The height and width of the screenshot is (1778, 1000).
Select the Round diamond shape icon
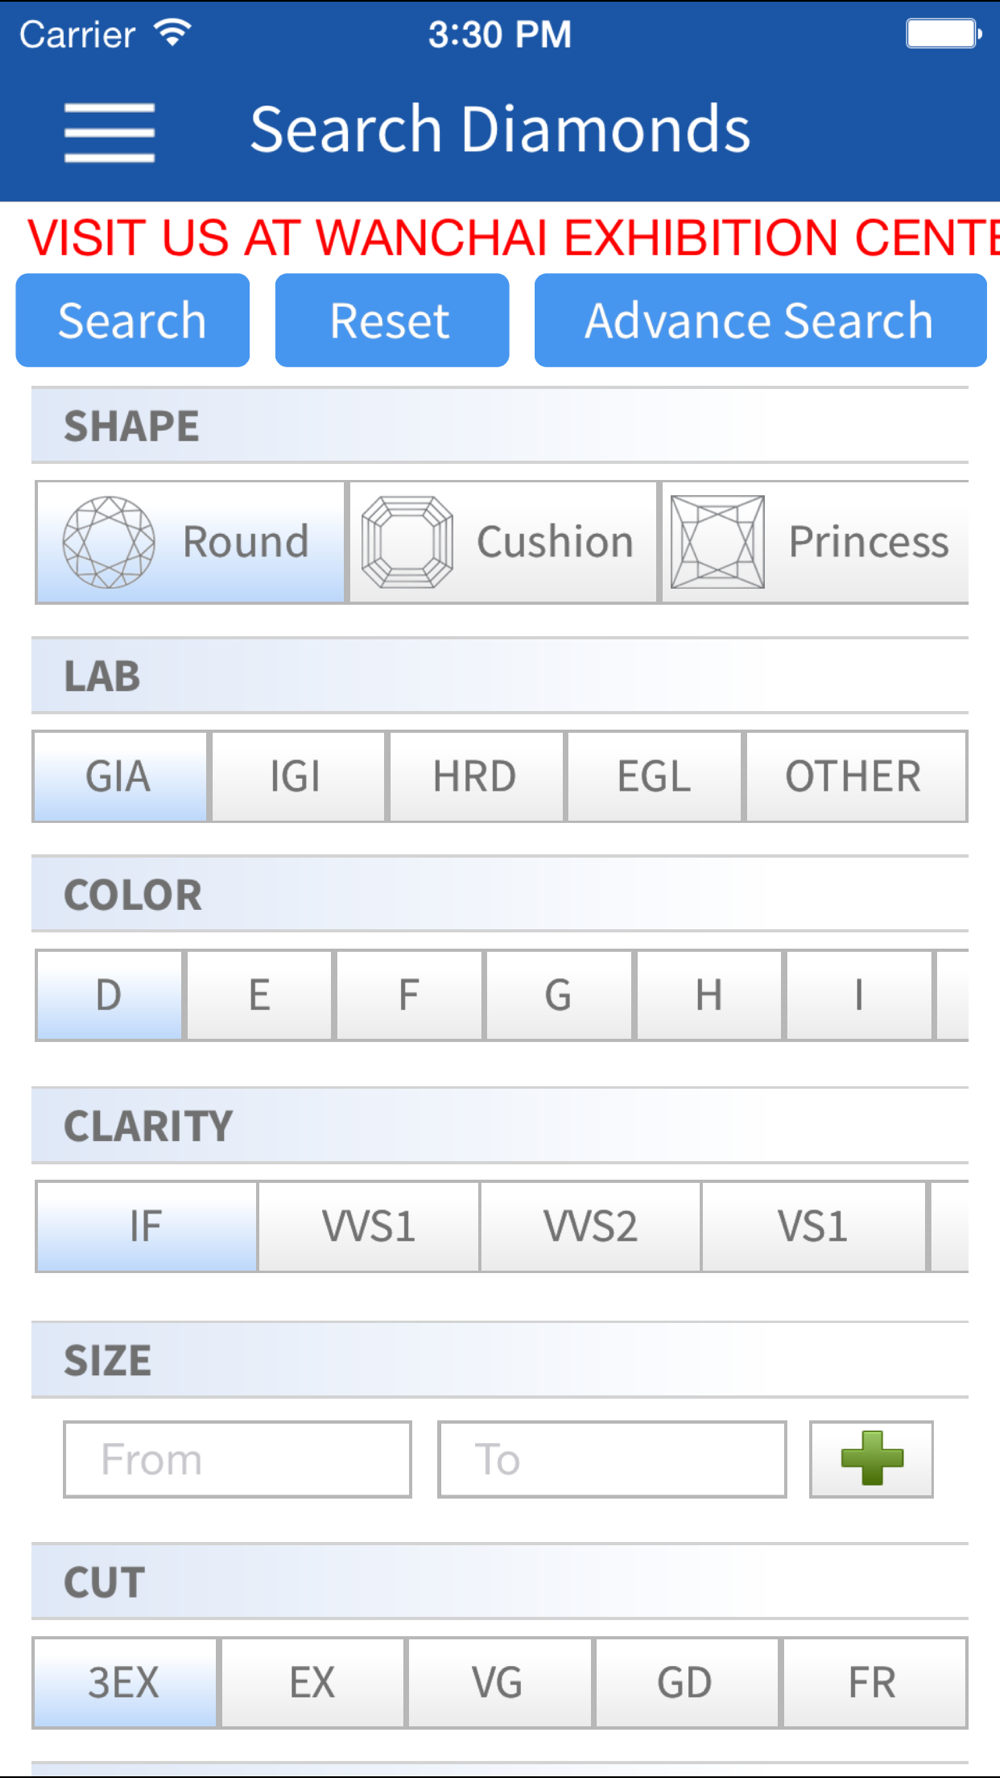[109, 542]
